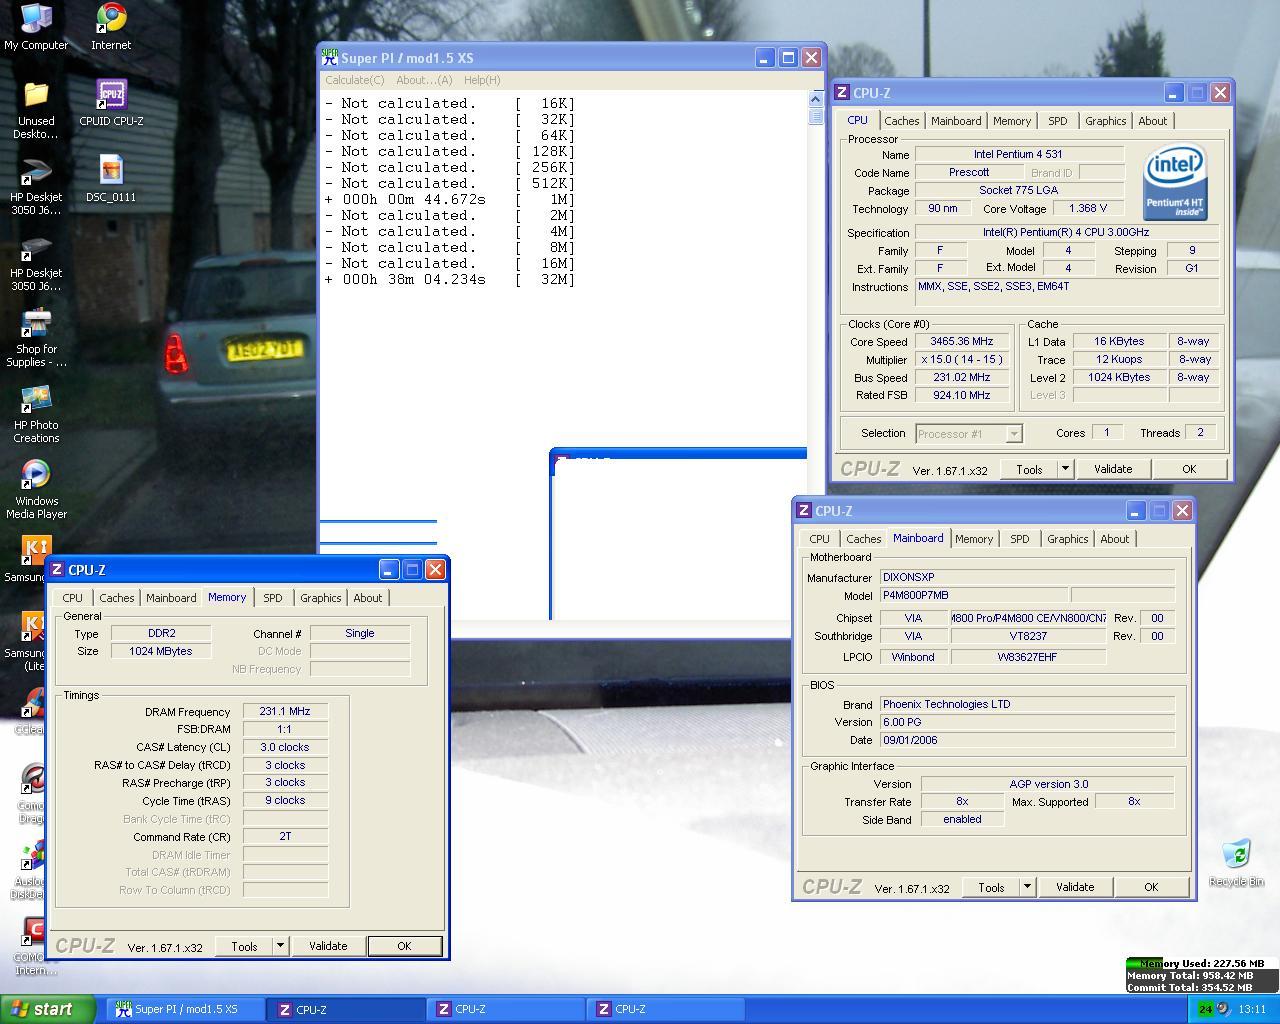
Task: Click the Phoenix Technologies LTD brand field
Action: pyautogui.click(x=1027, y=704)
